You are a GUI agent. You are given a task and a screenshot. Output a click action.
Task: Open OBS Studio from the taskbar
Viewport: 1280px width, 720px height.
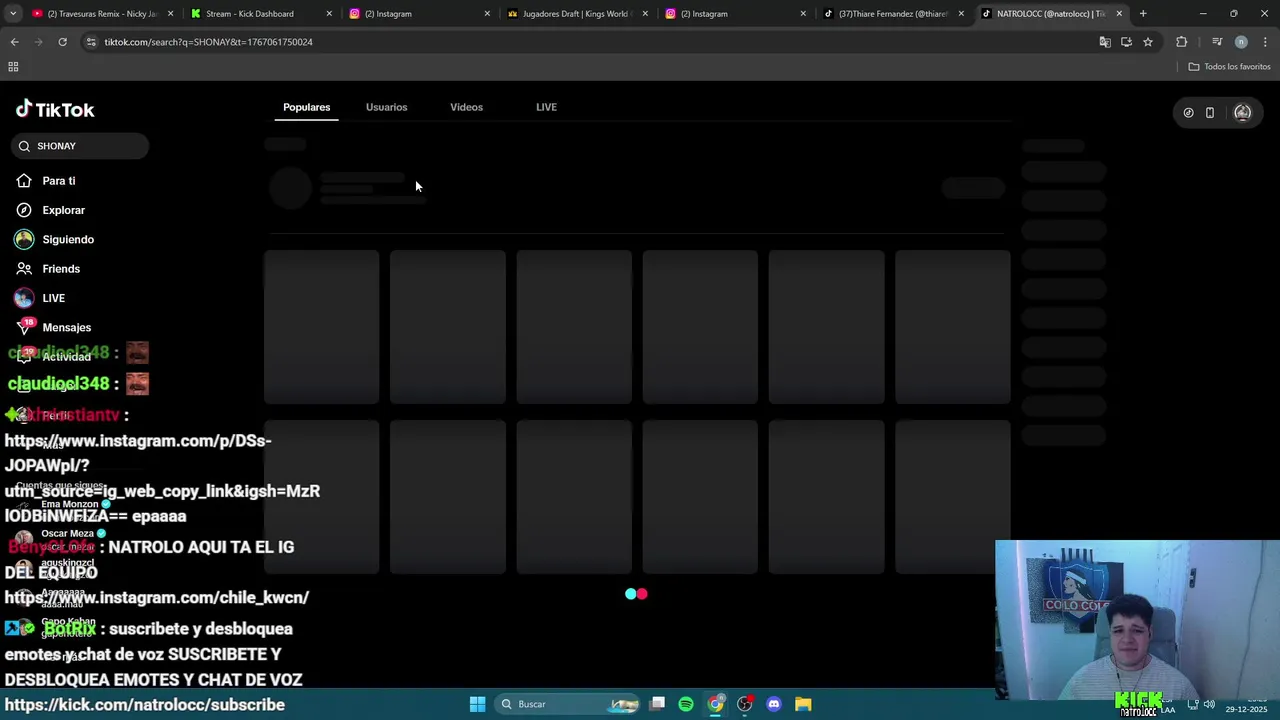[745, 704]
